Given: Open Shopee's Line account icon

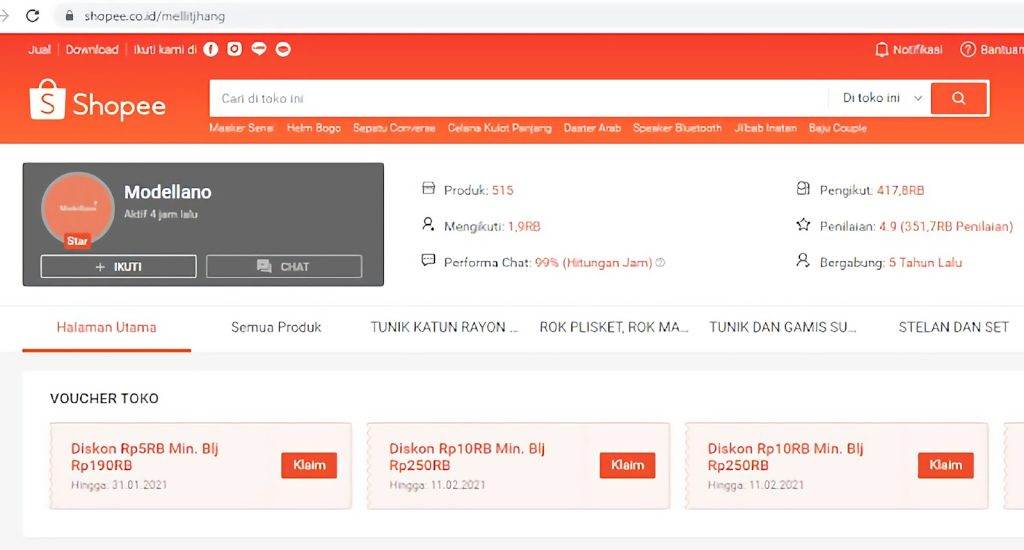Looking at the screenshot, I should click(259, 49).
